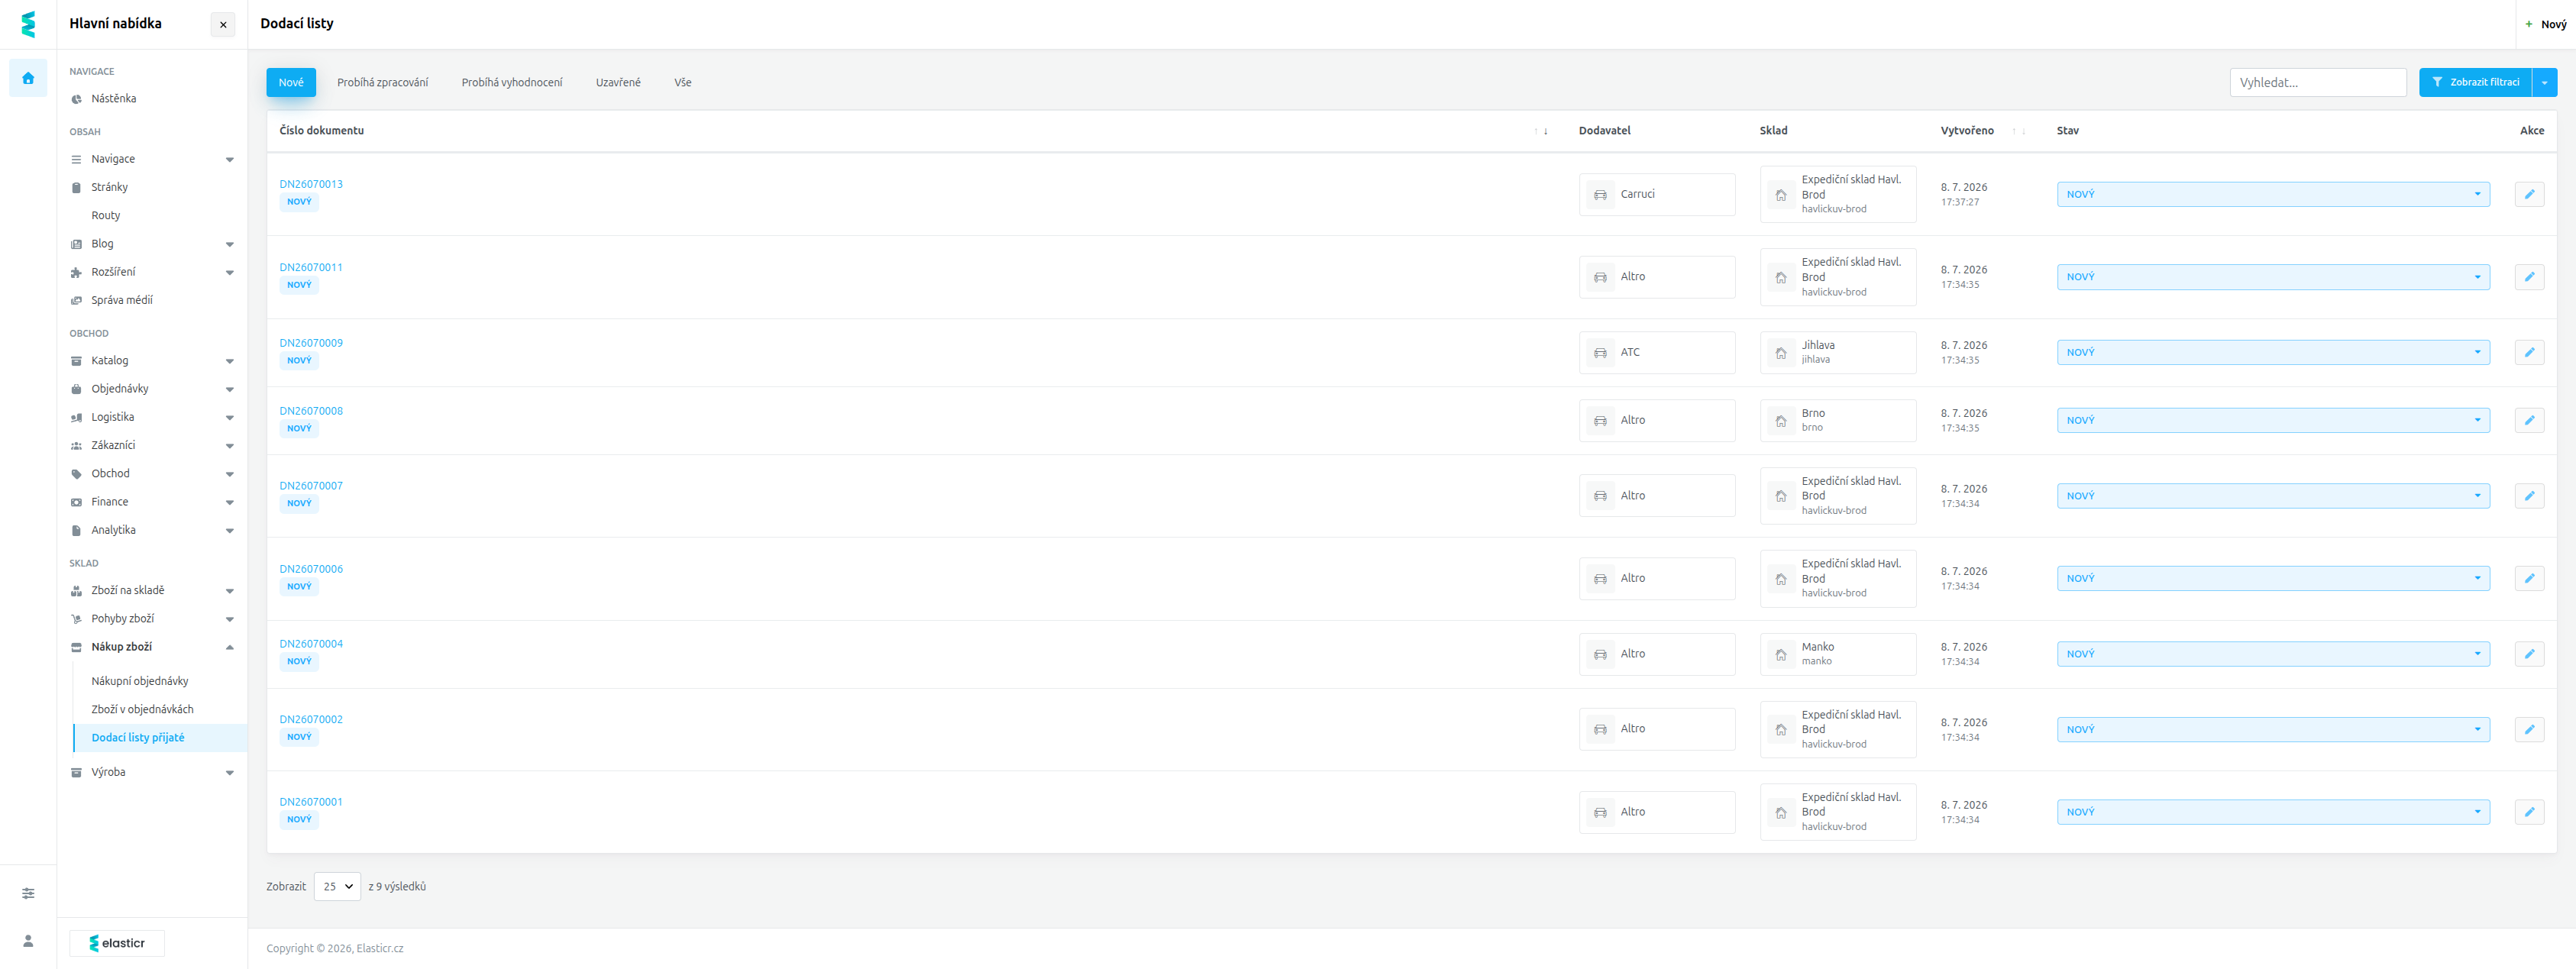Open the Stav dropdown for DN26070011
This screenshot has height=969, width=2576.
(2273, 277)
